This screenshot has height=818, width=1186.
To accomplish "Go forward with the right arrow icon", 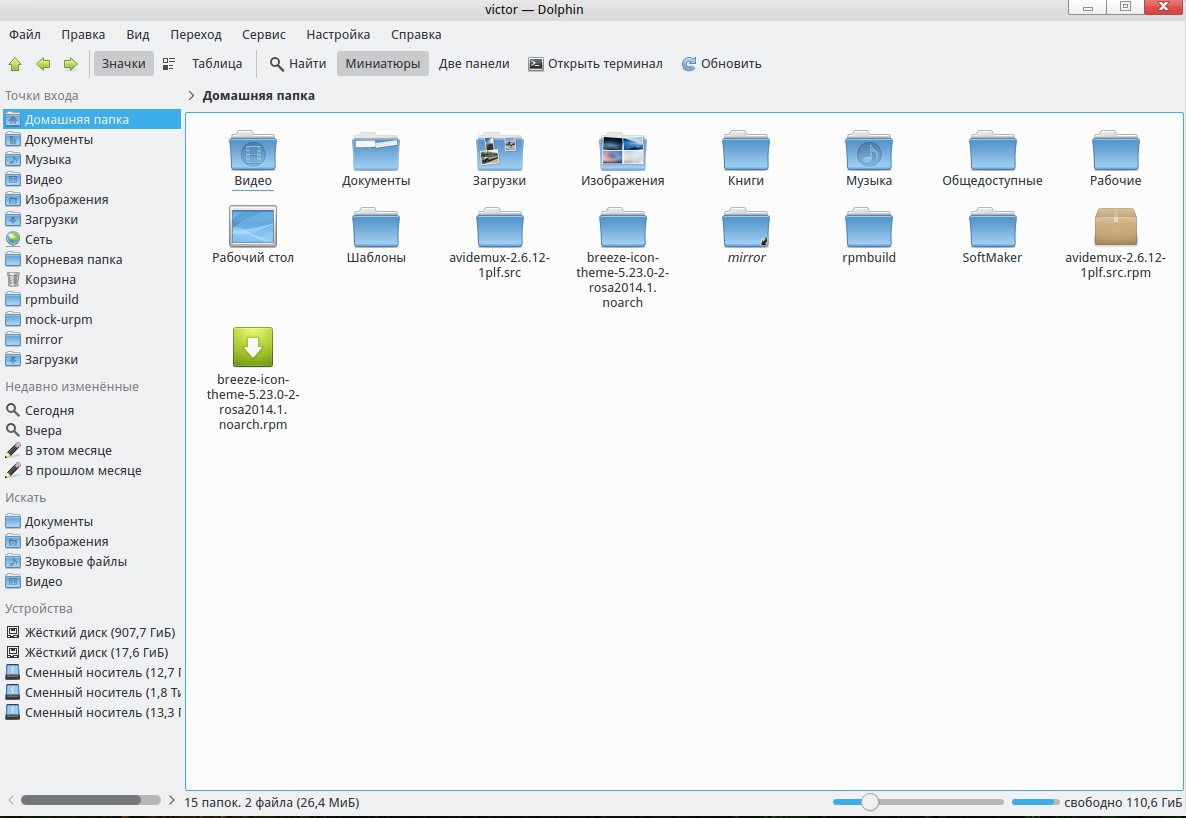I will [x=70, y=64].
